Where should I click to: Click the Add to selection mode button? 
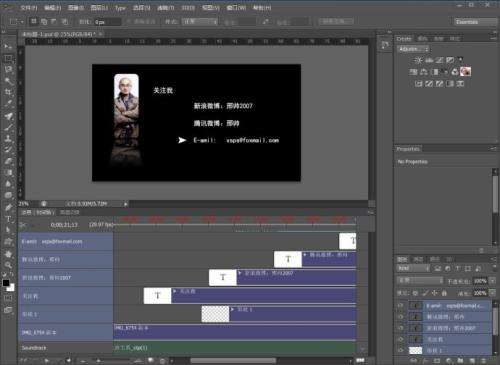click(44, 22)
